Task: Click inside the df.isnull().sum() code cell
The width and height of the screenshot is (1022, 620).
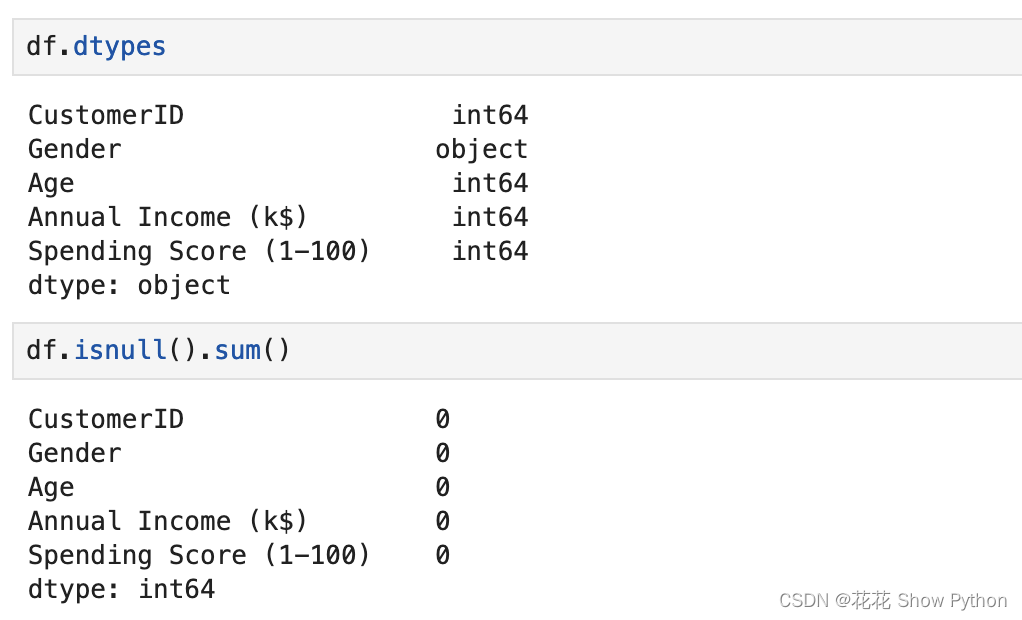Action: (600, 351)
